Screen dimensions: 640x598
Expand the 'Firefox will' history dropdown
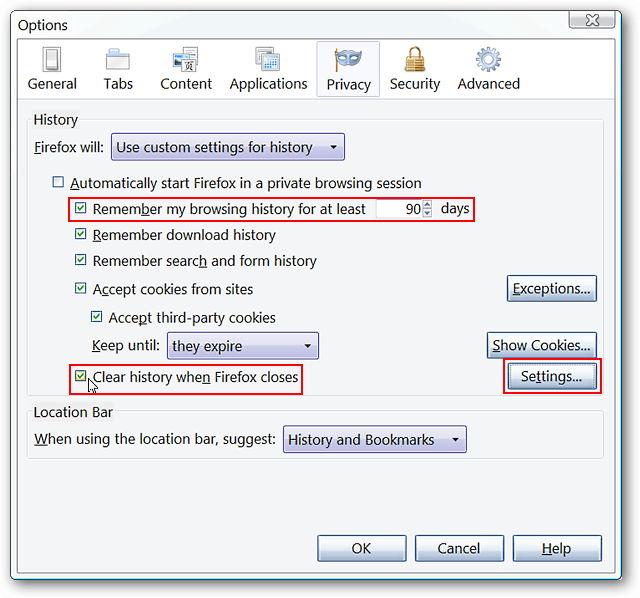pyautogui.click(x=227, y=148)
